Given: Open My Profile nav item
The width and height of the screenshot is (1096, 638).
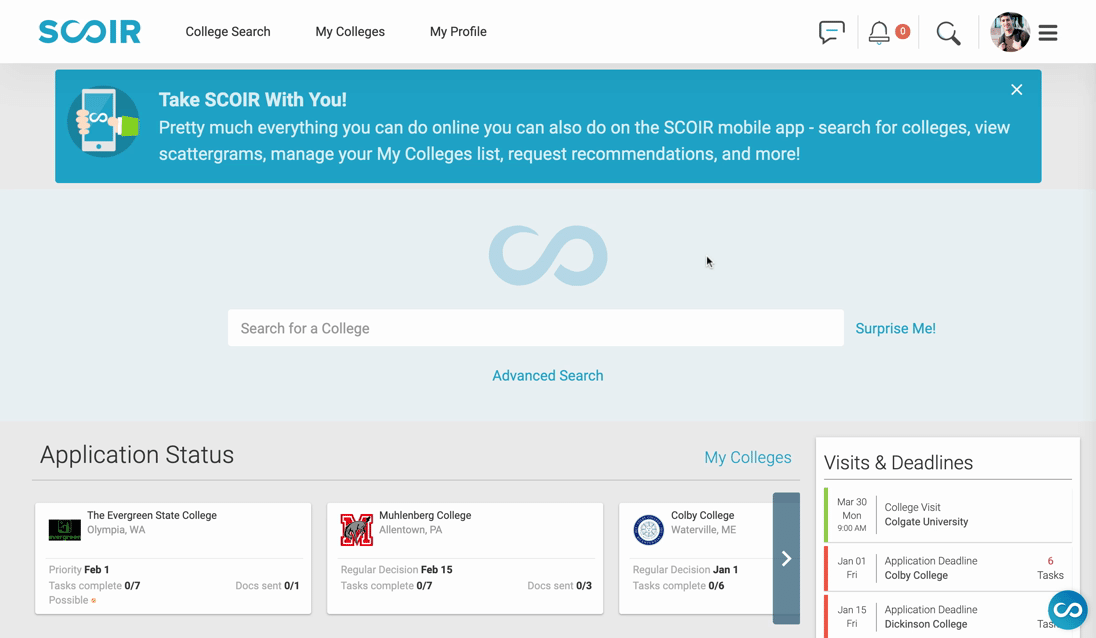Looking at the screenshot, I should coord(459,31).
